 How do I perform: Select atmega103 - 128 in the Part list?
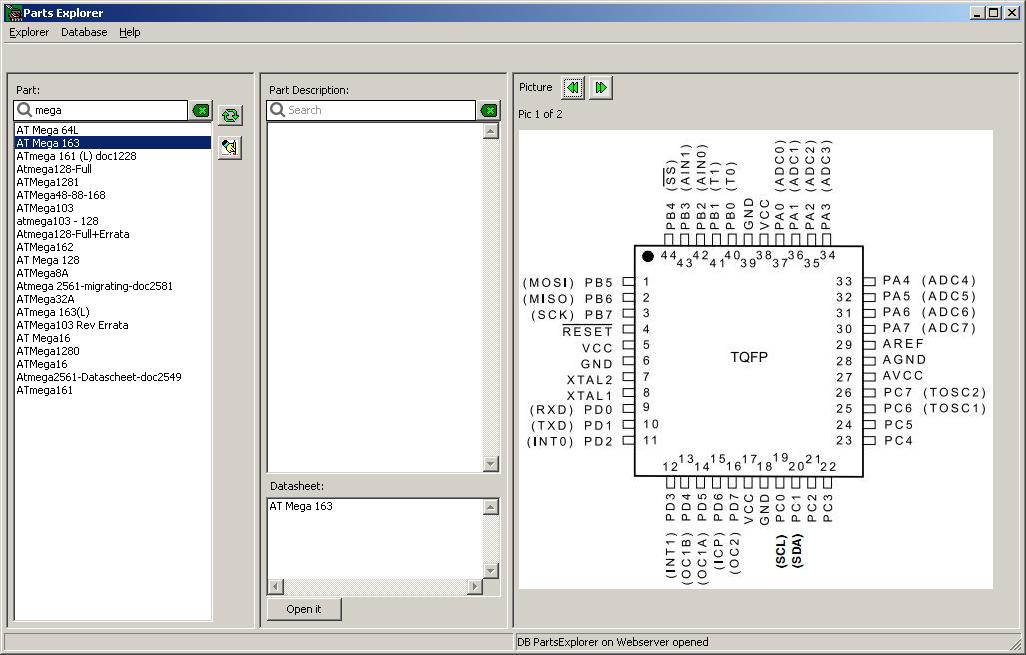(x=113, y=221)
